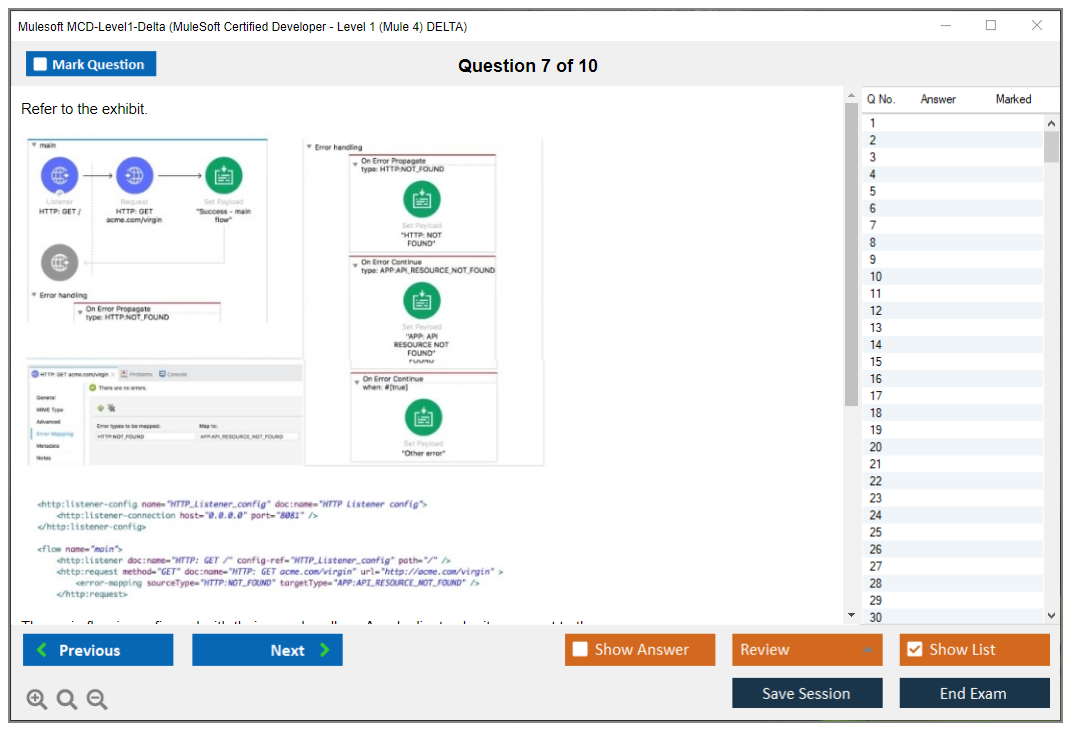
Task: Click the zoom out magnifier icon
Action: 97,699
